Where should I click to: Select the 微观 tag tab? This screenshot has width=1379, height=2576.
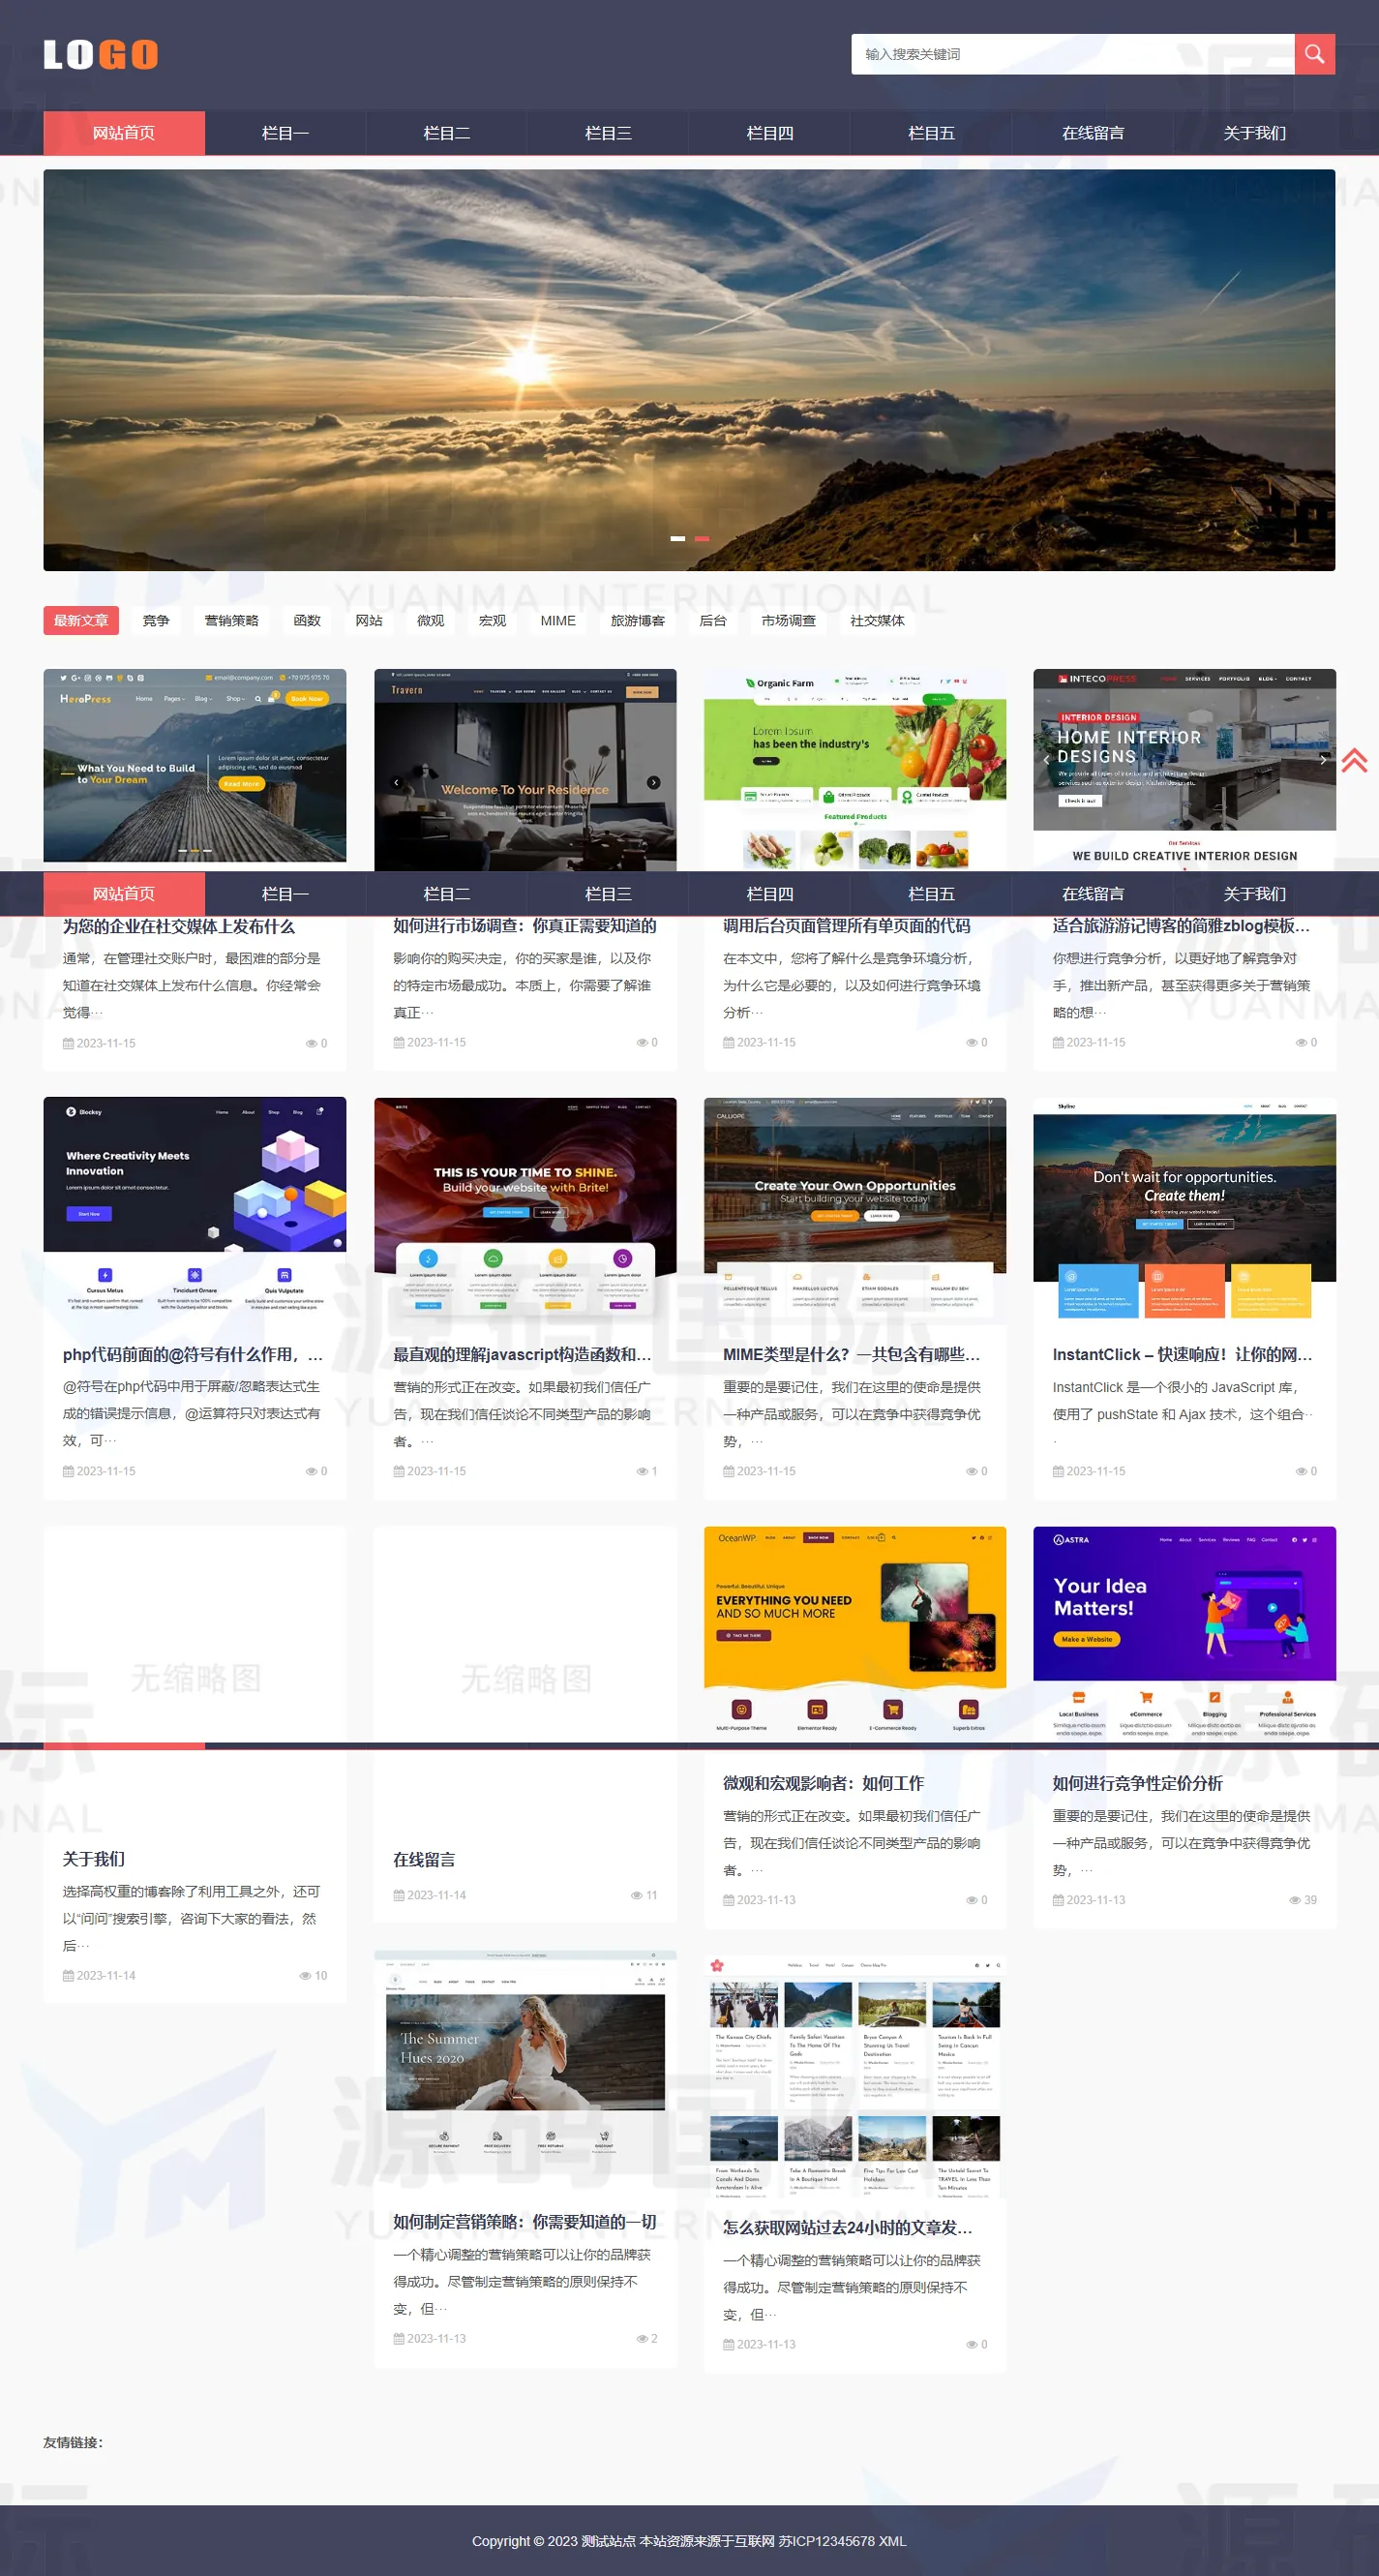[431, 620]
